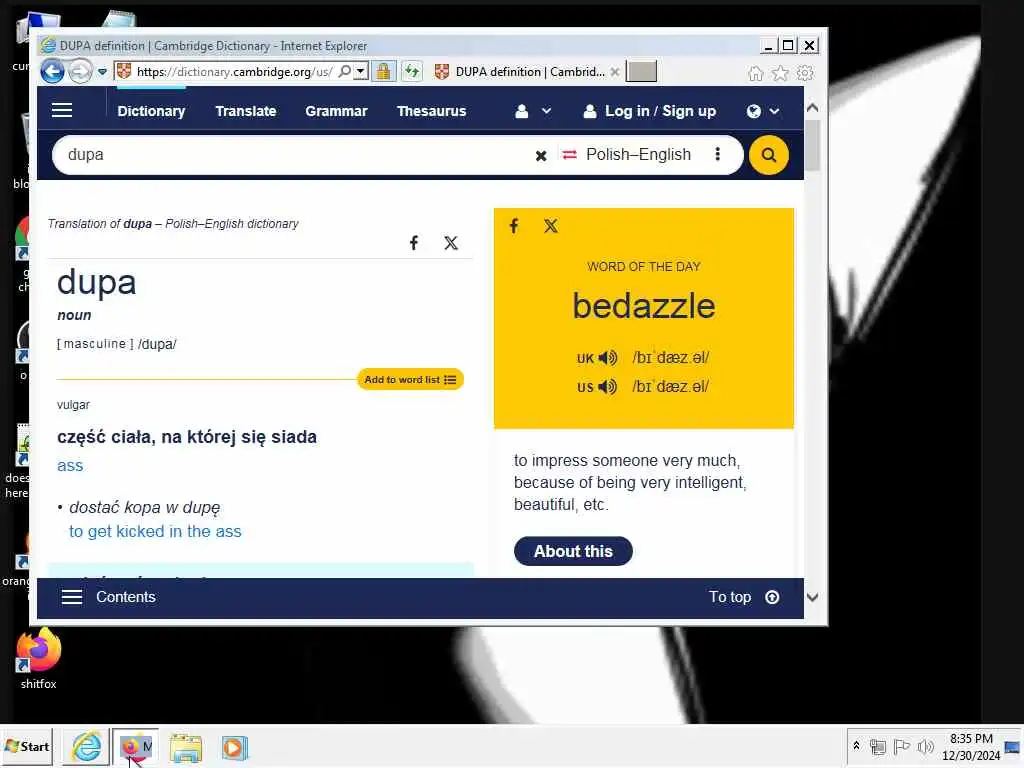This screenshot has width=1024, height=768.
Task: Click the Add to word list button
Action: (410, 379)
